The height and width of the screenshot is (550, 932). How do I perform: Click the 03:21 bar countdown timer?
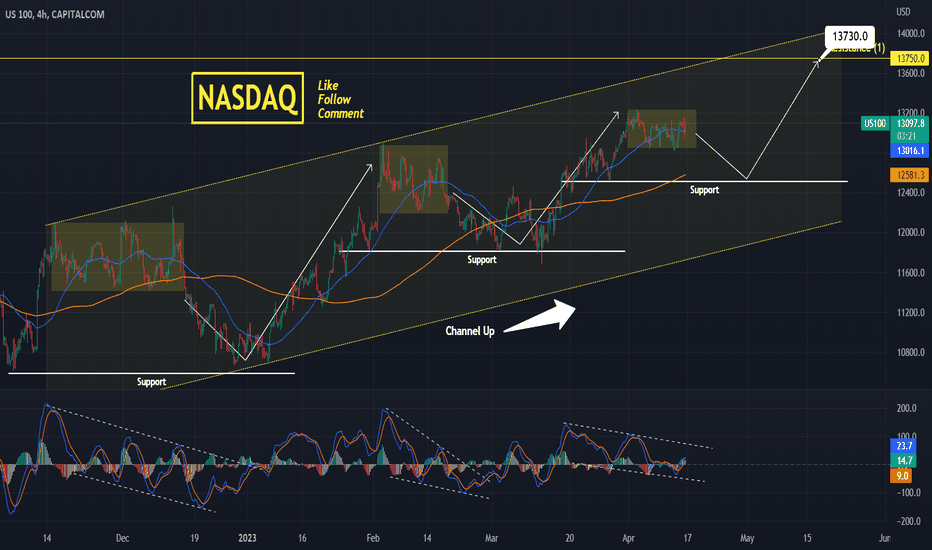click(906, 136)
